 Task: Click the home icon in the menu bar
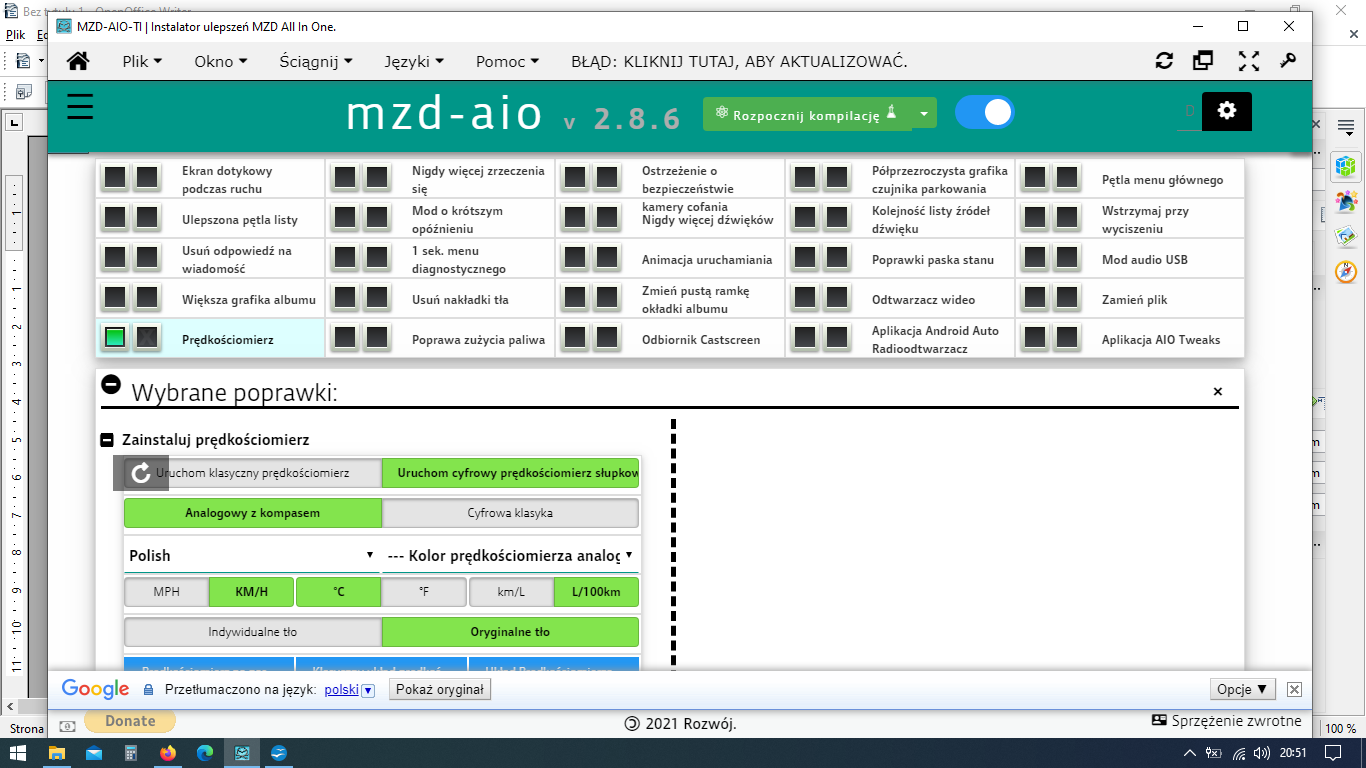[x=78, y=61]
